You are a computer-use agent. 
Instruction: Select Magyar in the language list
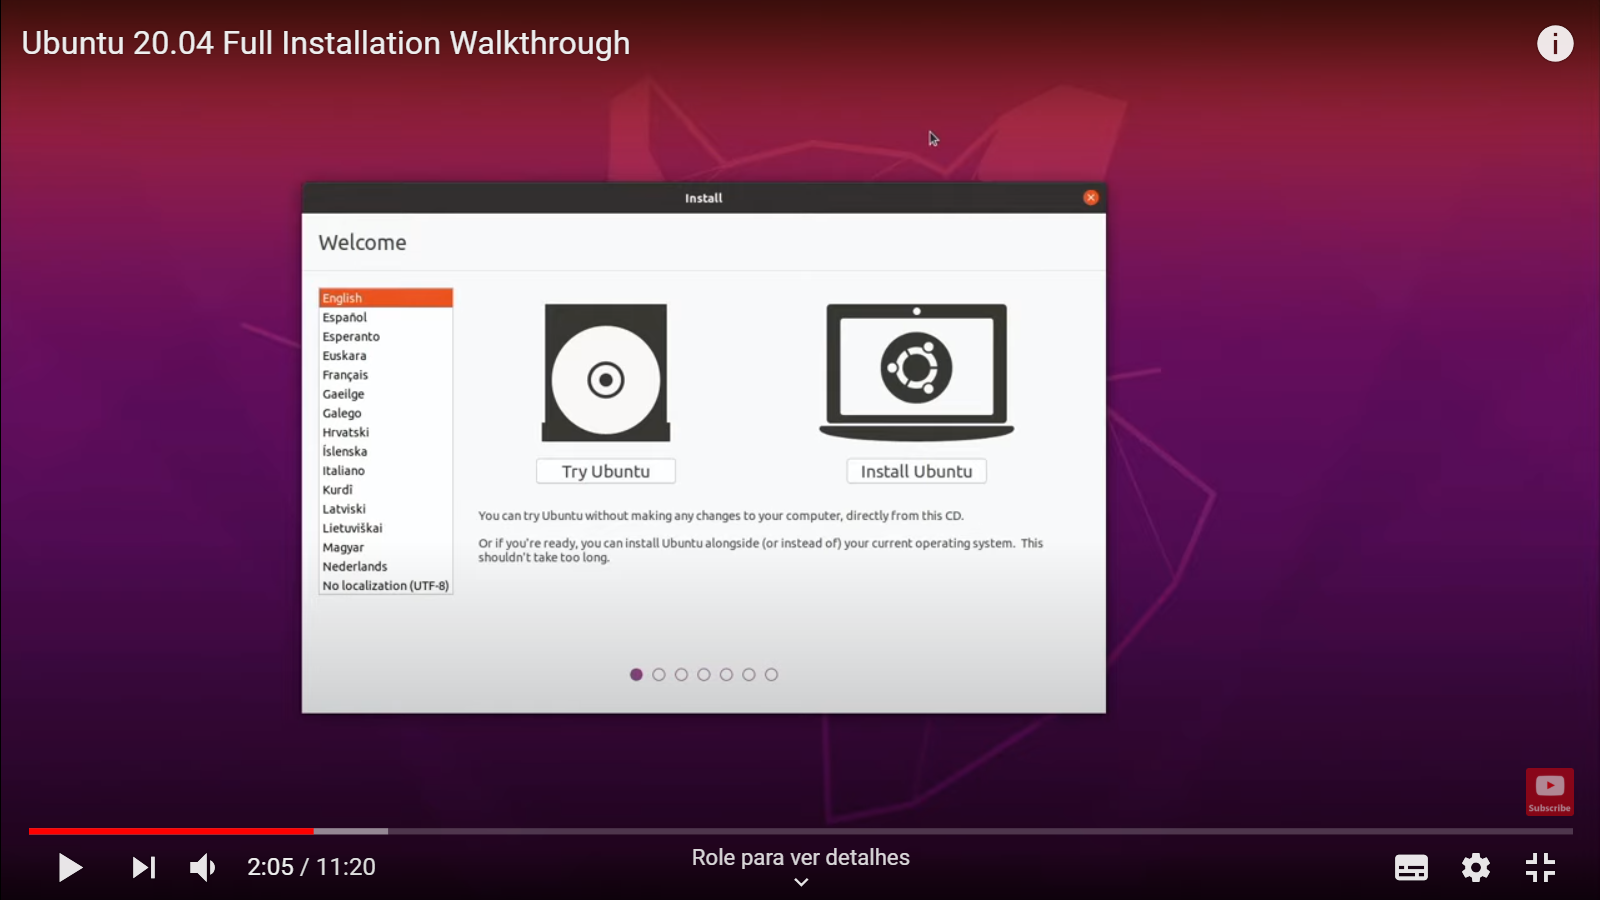[x=385, y=547]
